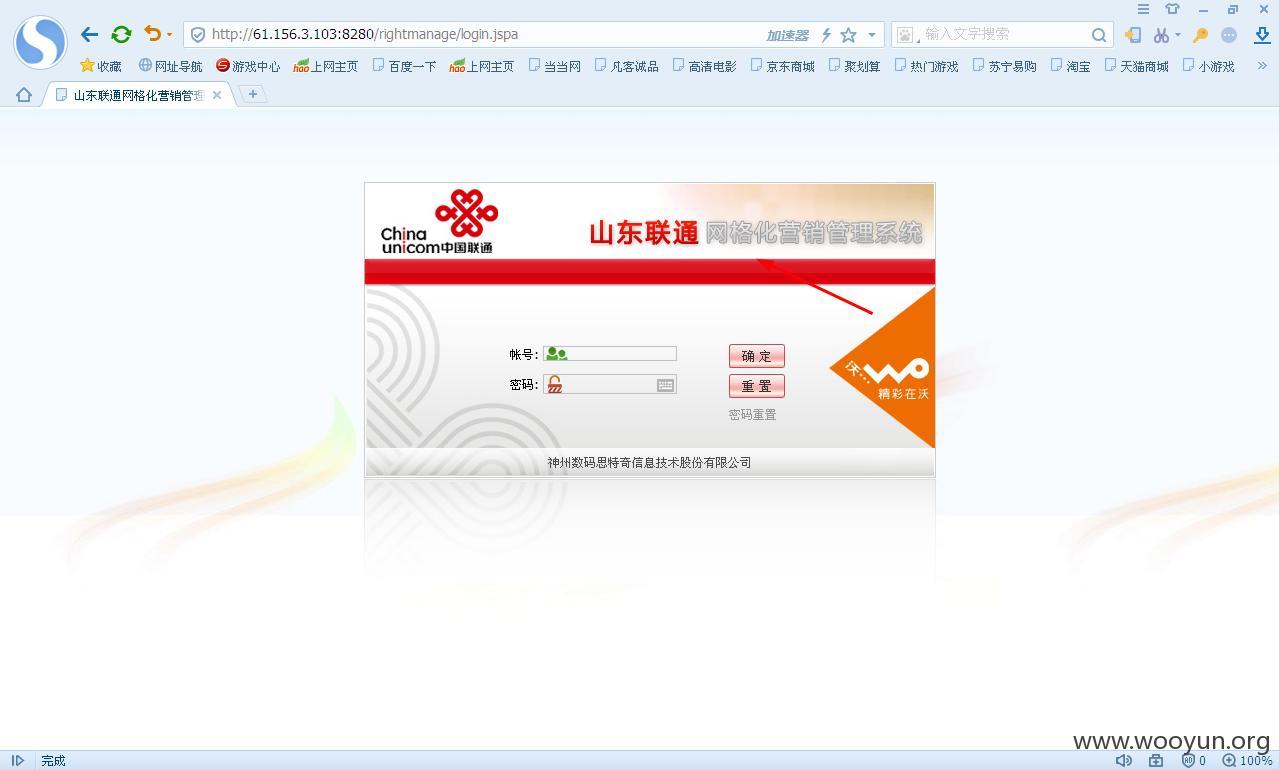Image resolution: width=1279 pixels, height=770 pixels.
Task: Click the scissors screenshot tool
Action: click(1160, 35)
